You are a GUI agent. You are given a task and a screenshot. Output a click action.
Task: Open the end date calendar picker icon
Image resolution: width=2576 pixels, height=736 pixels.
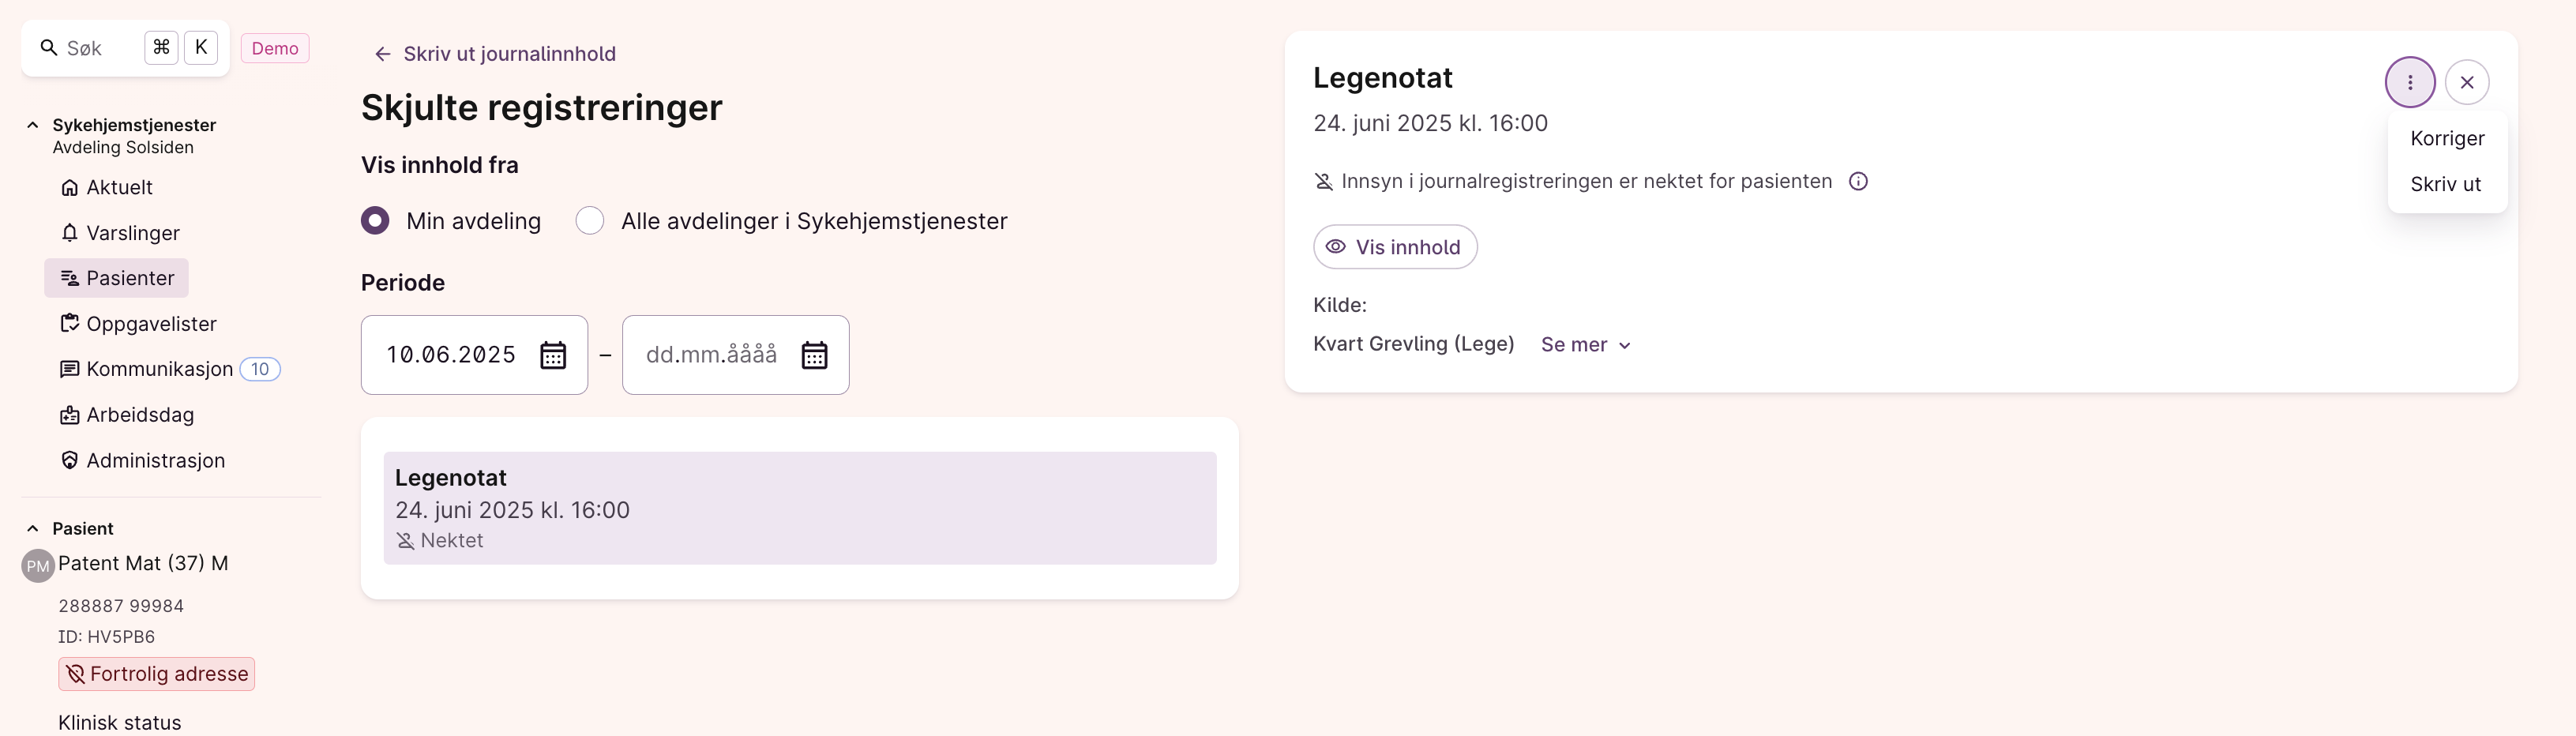[814, 355]
